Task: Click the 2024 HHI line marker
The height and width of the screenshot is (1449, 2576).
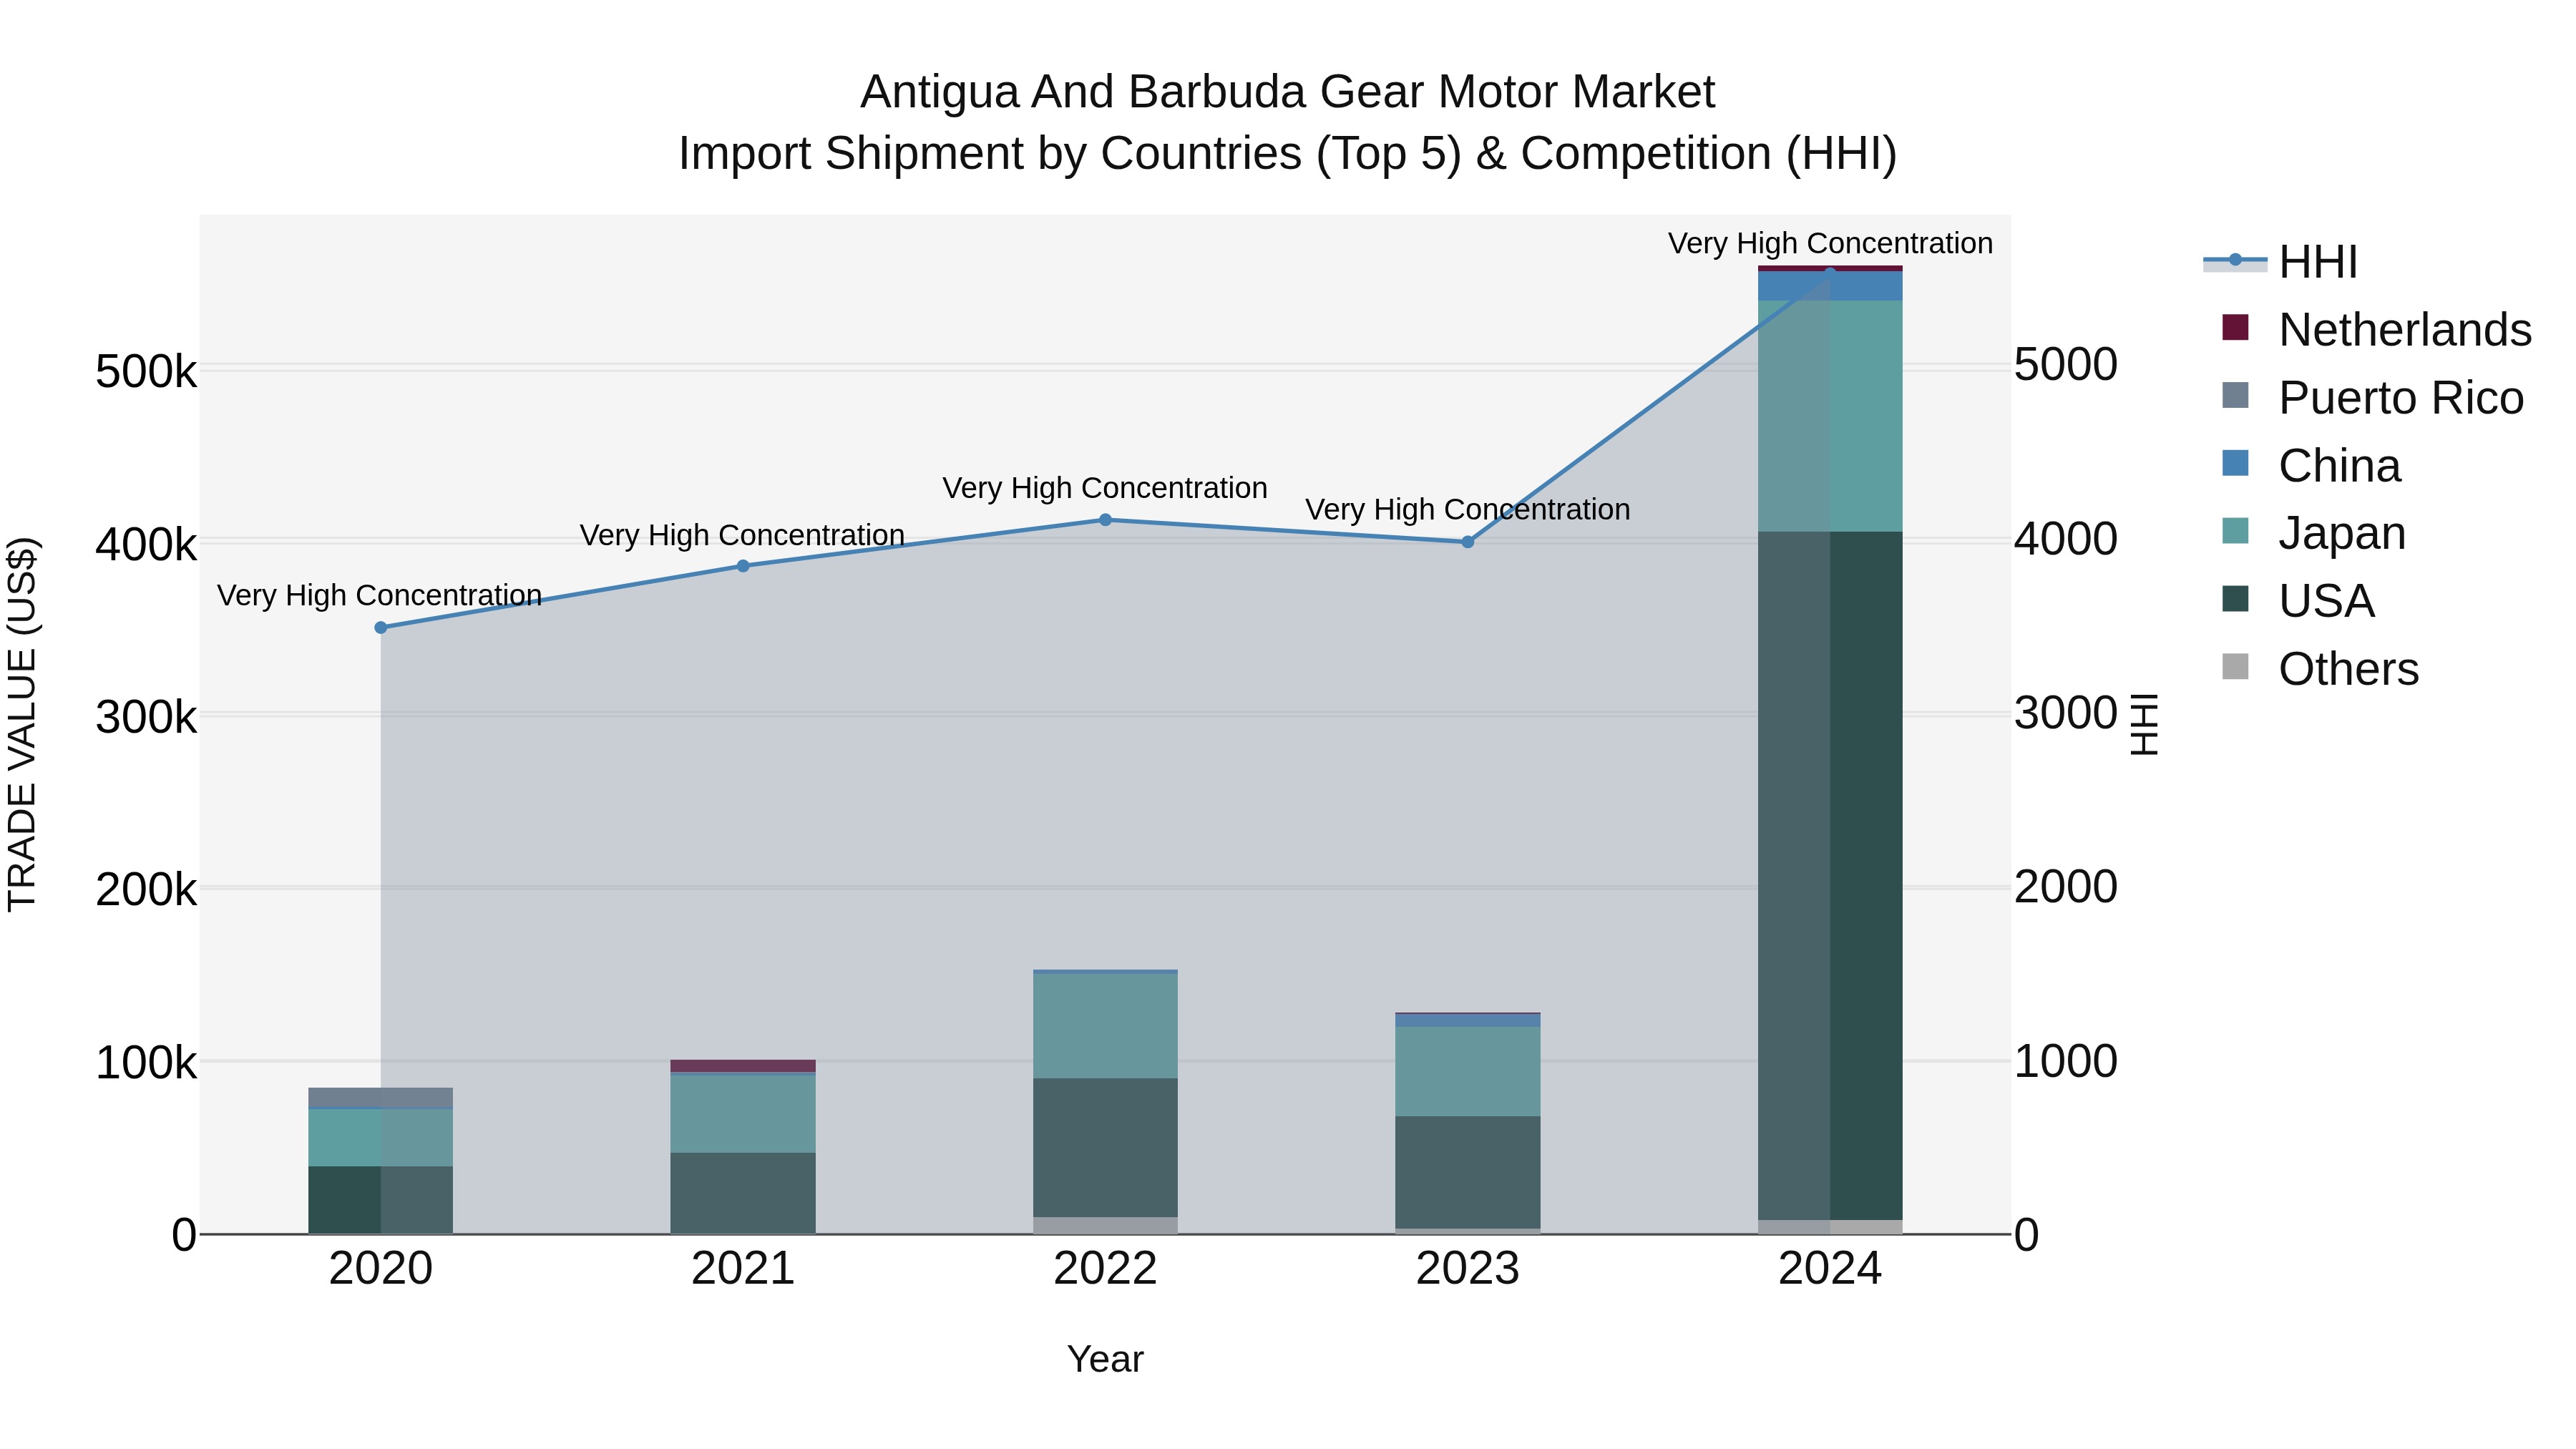Action: pos(1831,272)
